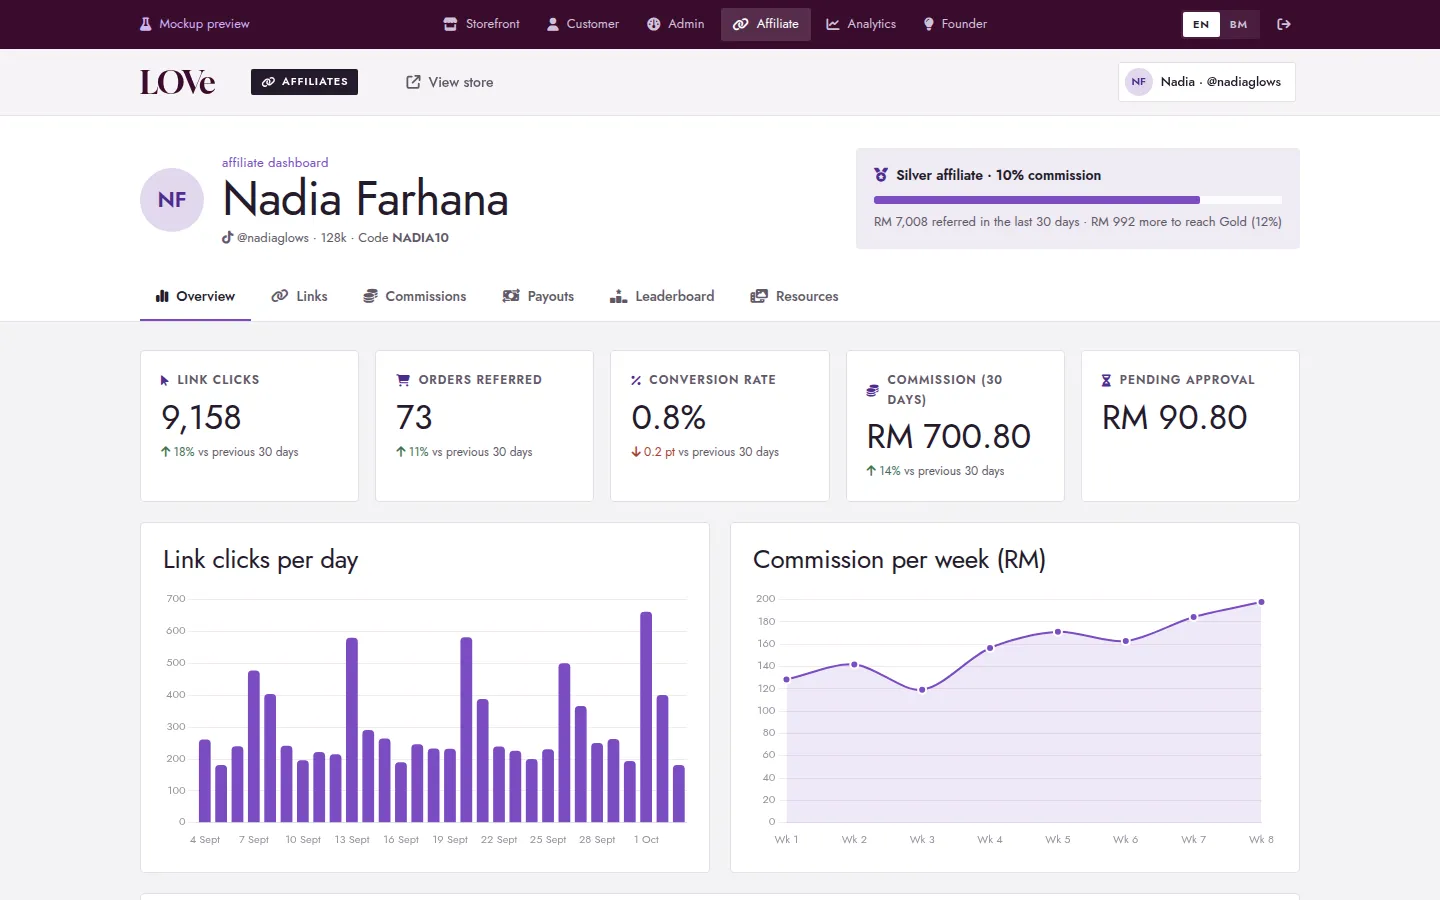
Task: Click the Wk 8 point on commission chart
Action: [1261, 602]
